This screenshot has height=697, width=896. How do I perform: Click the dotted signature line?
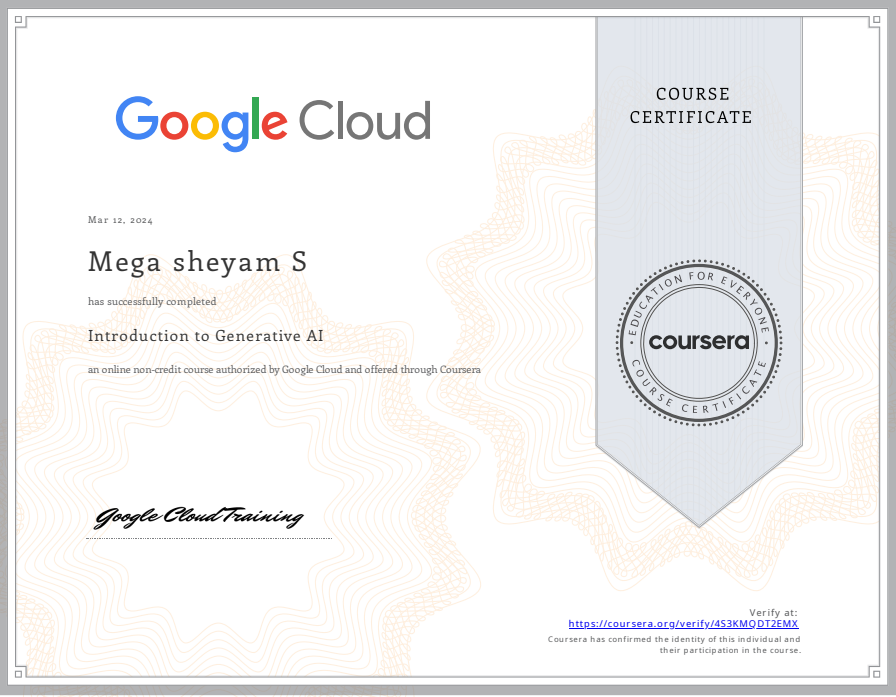[x=208, y=539]
